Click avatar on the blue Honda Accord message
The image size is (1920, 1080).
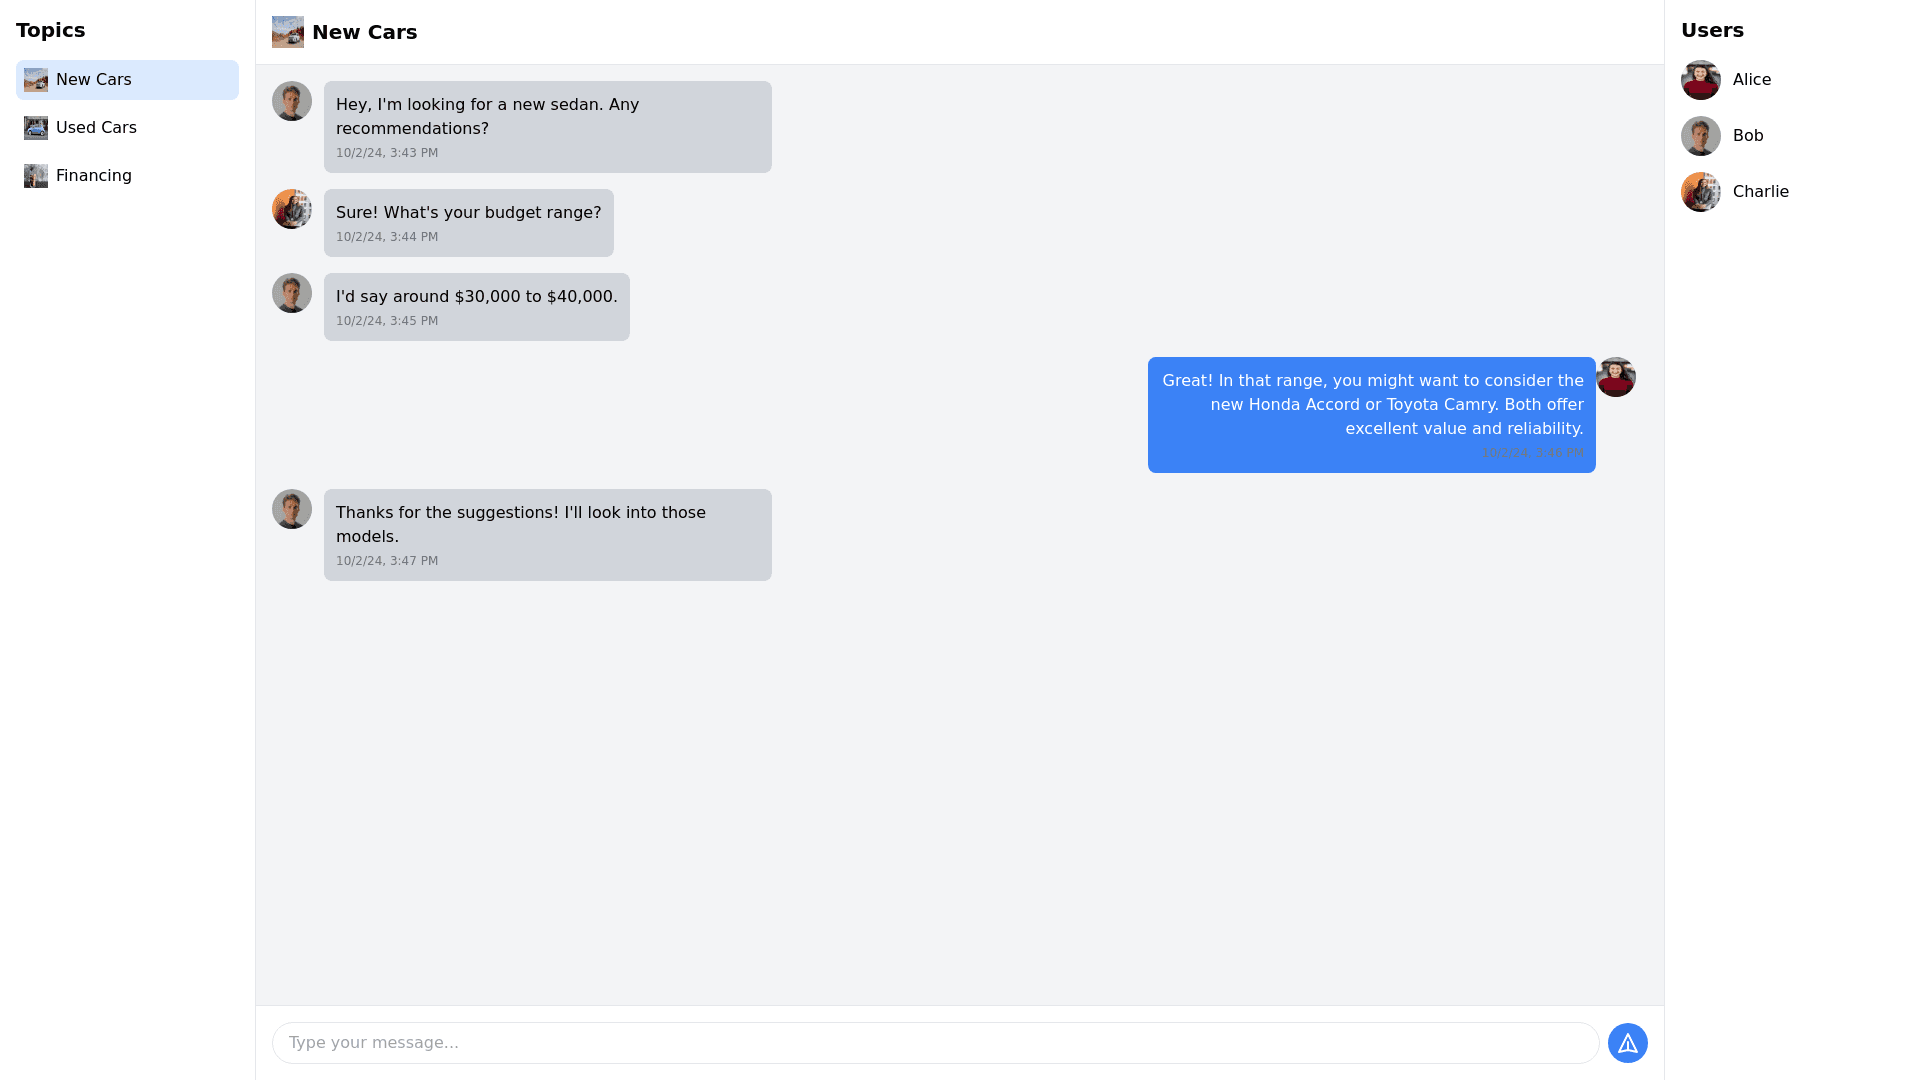pos(1615,377)
